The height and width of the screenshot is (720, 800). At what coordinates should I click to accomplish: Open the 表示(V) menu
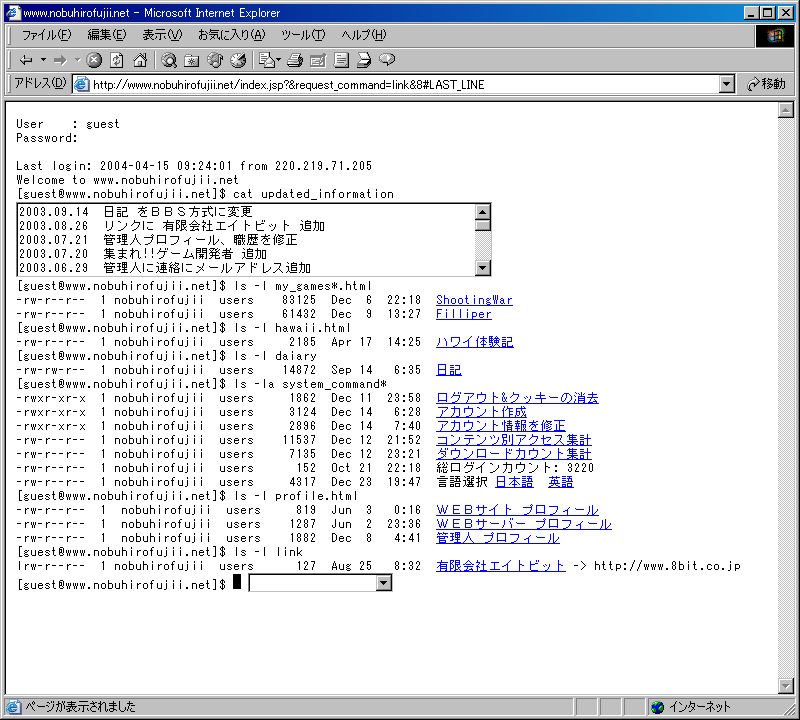click(162, 35)
